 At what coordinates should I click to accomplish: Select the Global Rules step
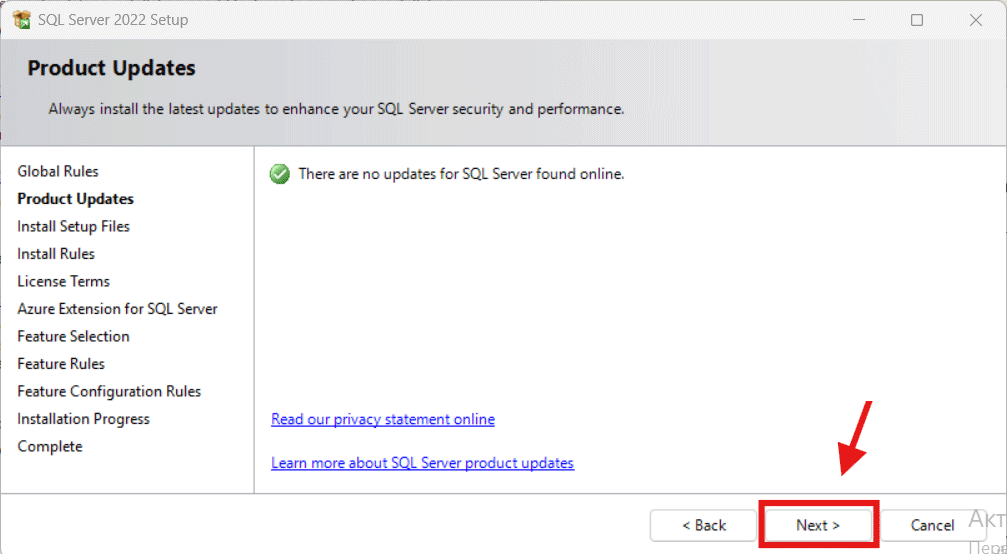pyautogui.click(x=58, y=172)
